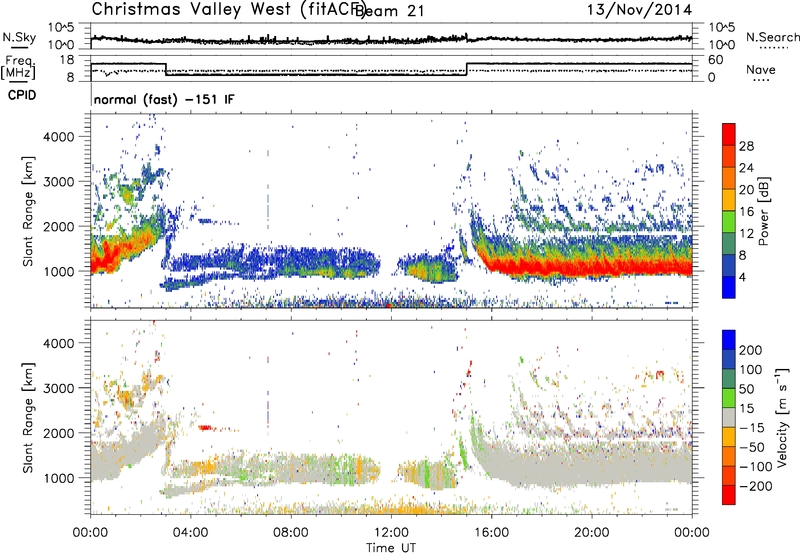This screenshot has height=554, width=800.
Task: Click the '2000' tick on the velocity panel
Action: (x=59, y=433)
